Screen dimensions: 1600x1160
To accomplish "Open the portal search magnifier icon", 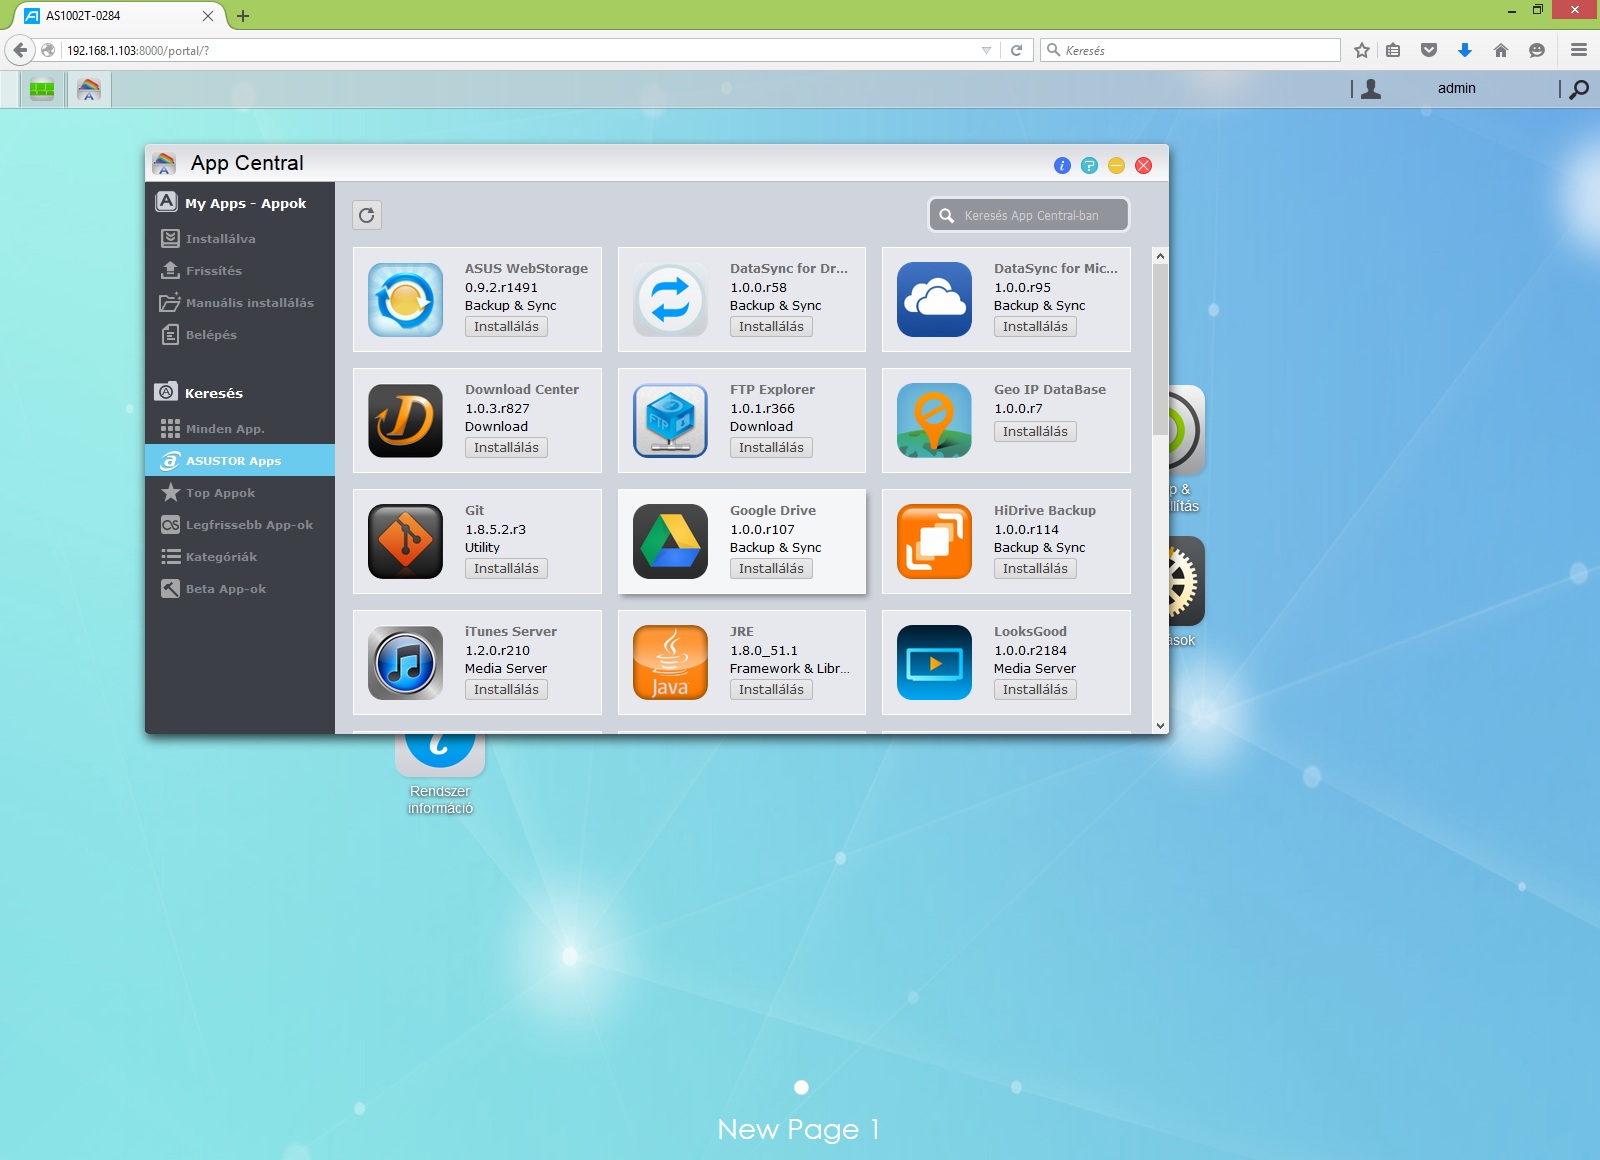I will [x=1579, y=89].
